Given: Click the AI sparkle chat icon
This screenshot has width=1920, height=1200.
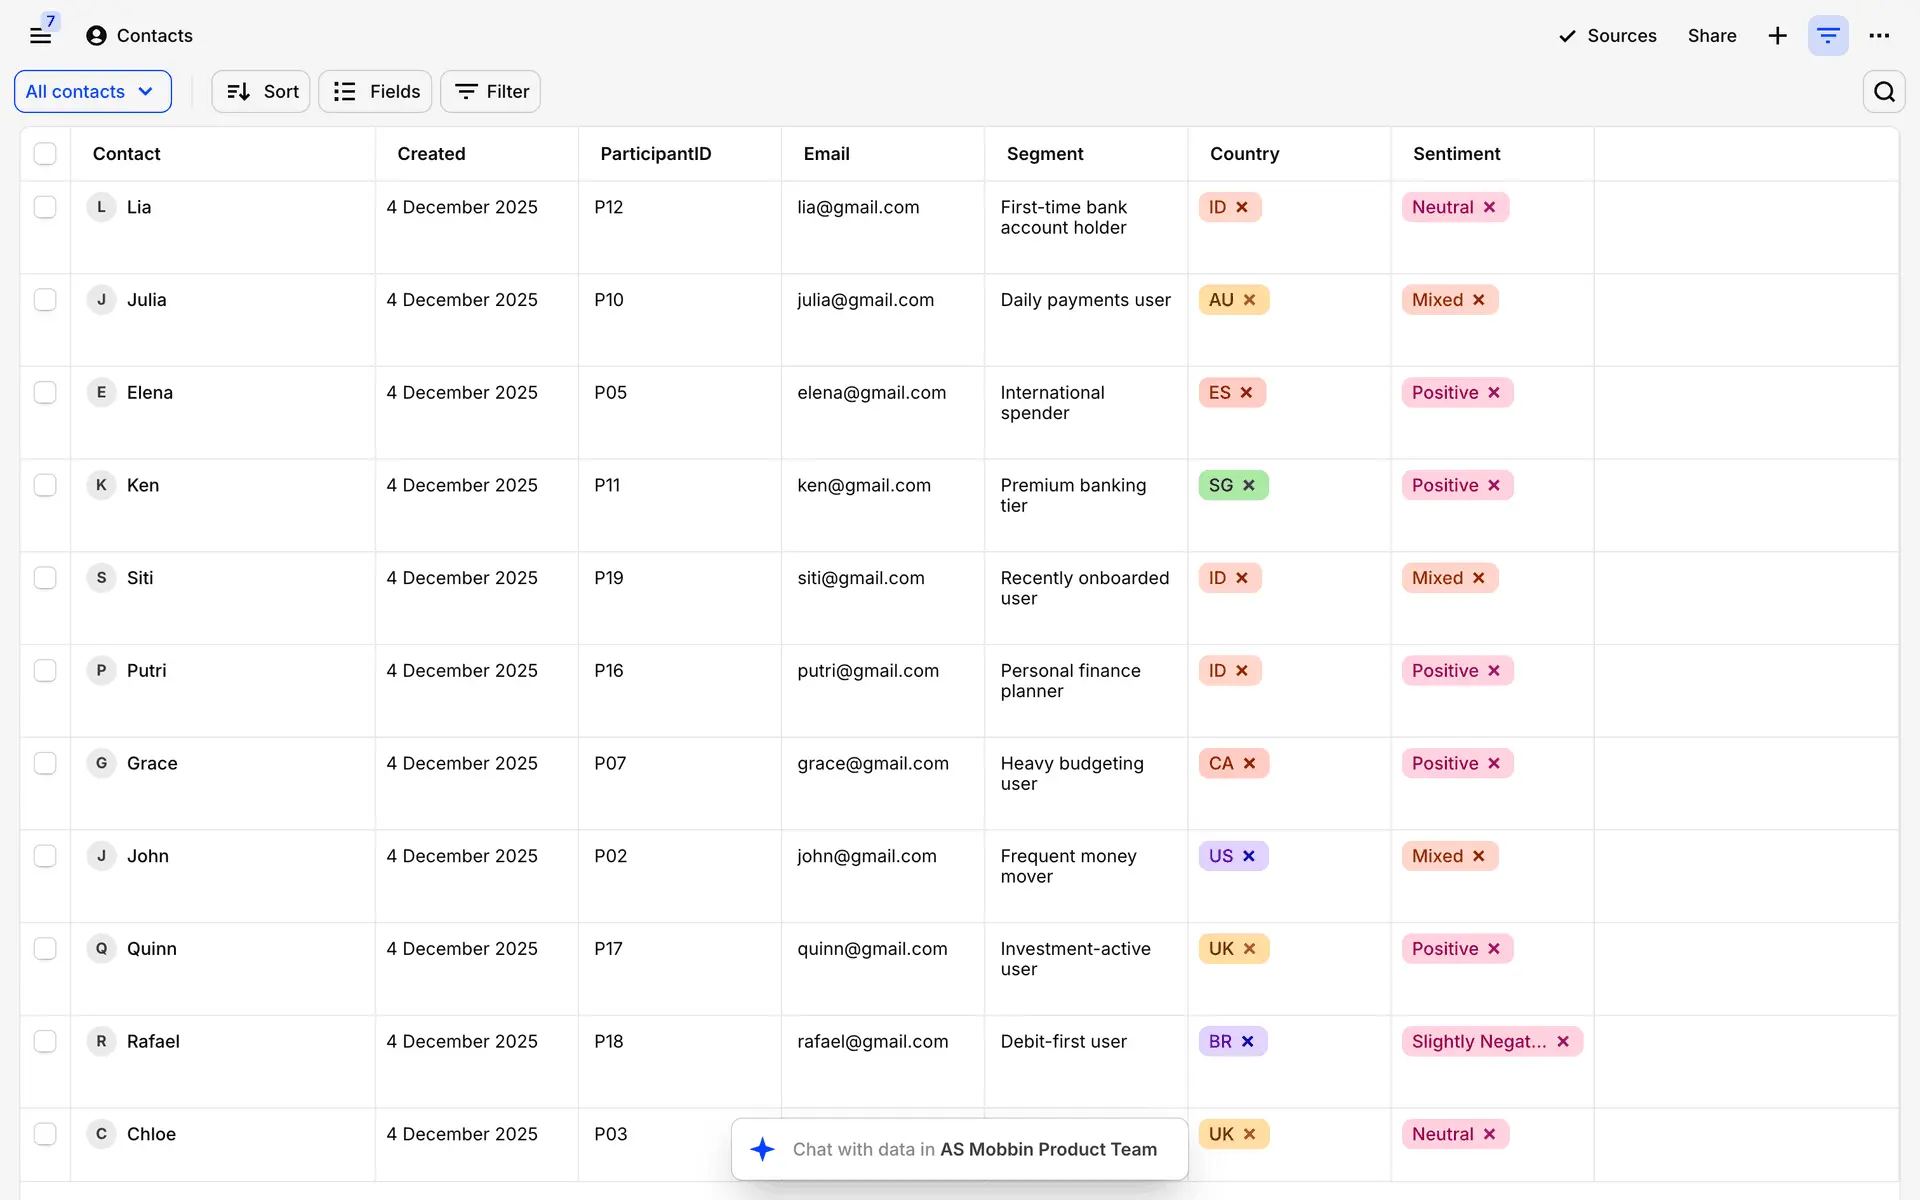Looking at the screenshot, I should tap(763, 1149).
